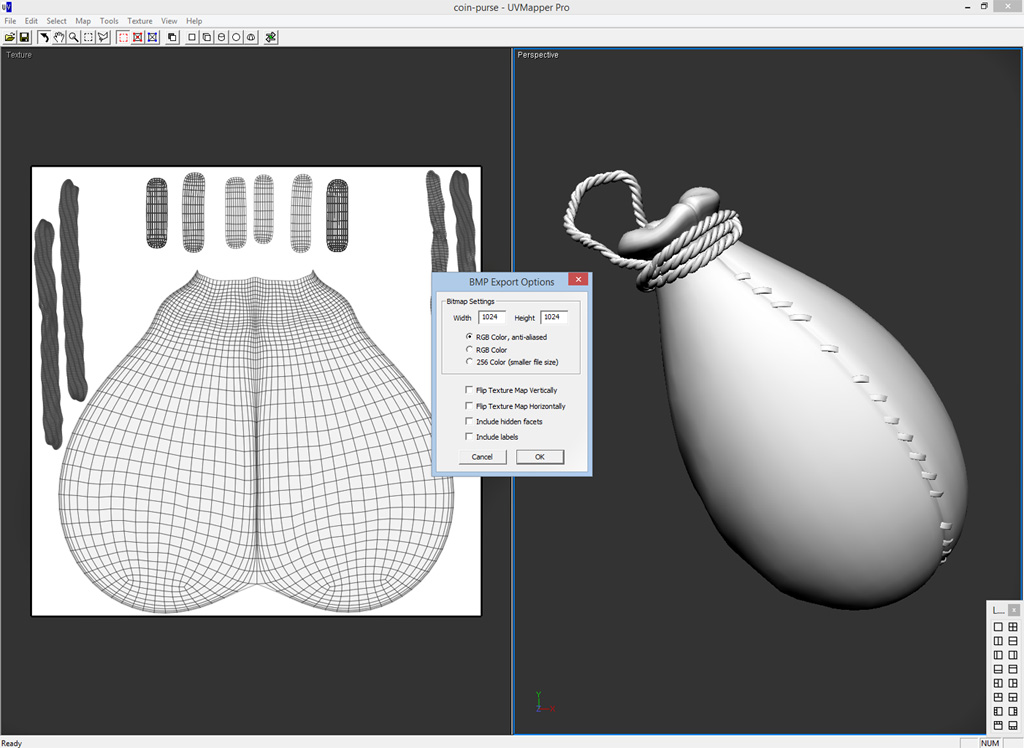Image resolution: width=1024 pixels, height=748 pixels.
Task: Open the Texture menu
Action: (x=140, y=21)
